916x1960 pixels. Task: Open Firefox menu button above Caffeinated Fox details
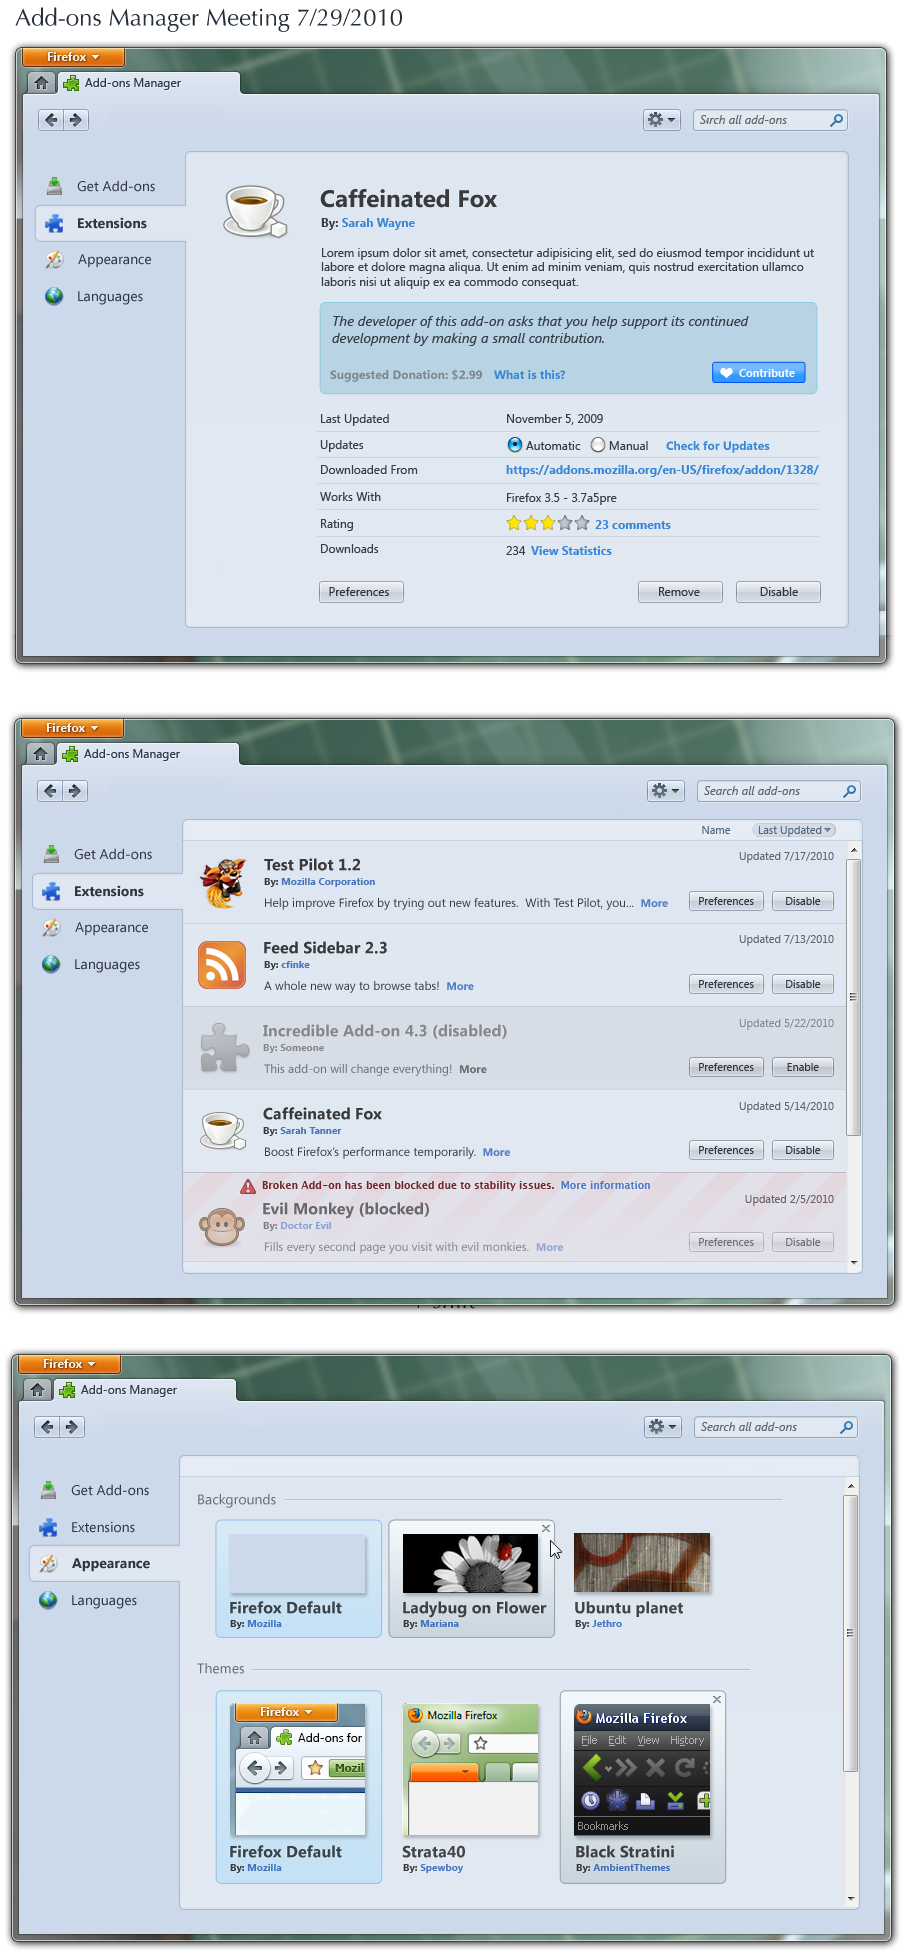[x=73, y=57]
